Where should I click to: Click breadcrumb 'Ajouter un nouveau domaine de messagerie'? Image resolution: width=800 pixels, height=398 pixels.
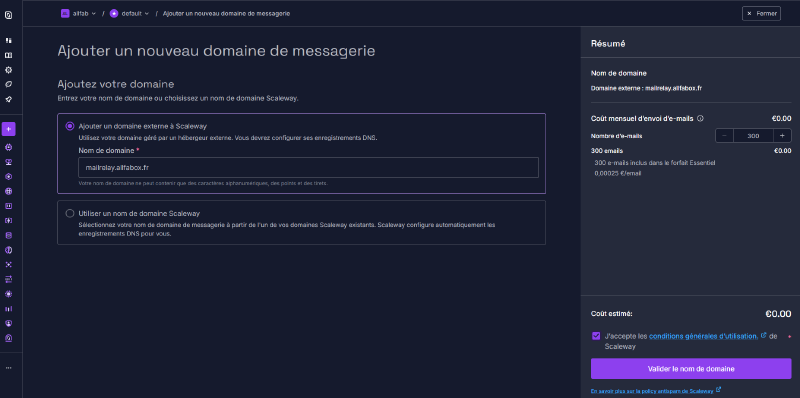click(x=227, y=14)
